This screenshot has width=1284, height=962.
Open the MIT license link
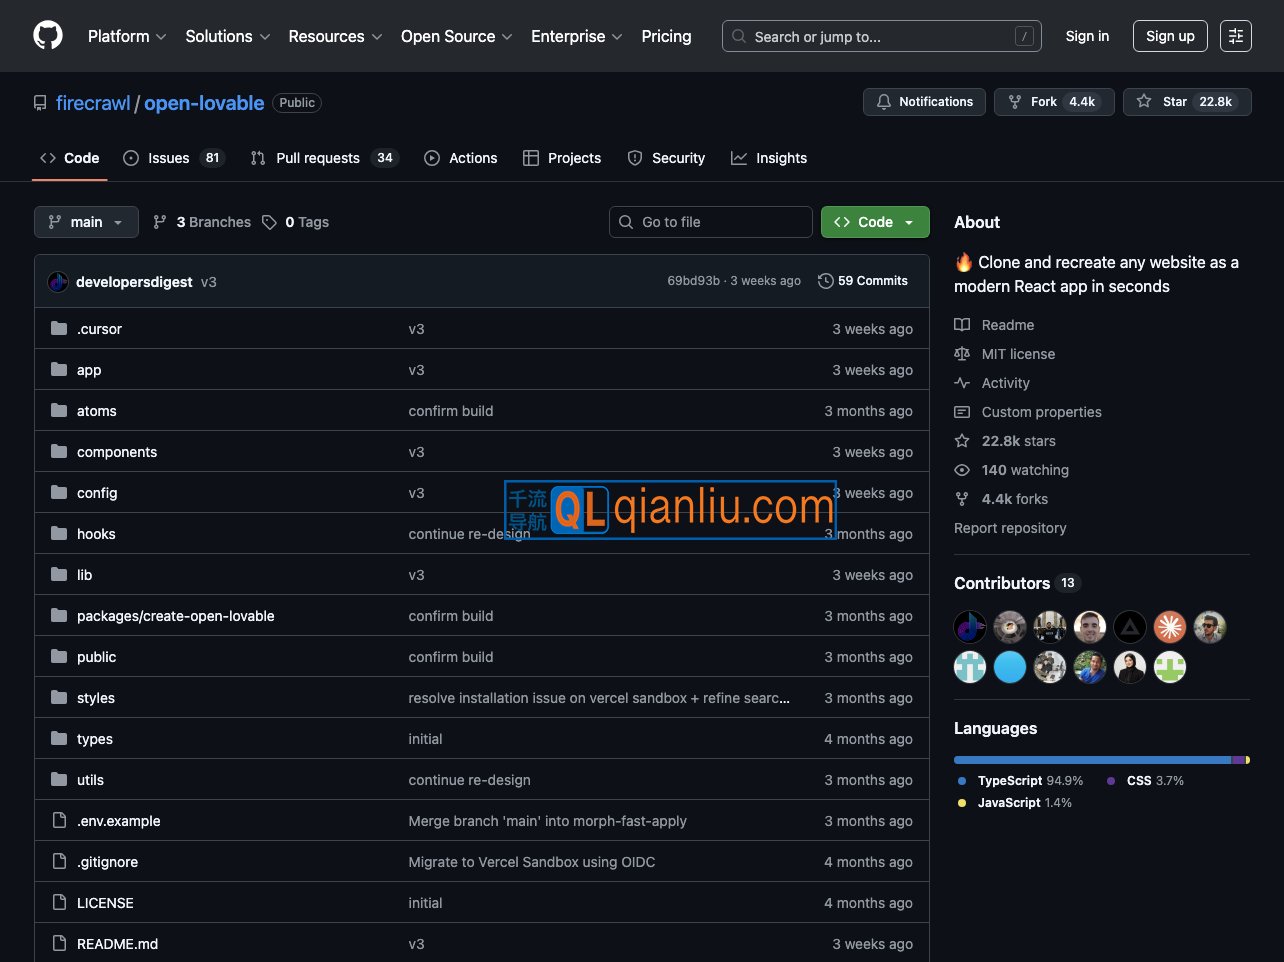(x=1018, y=354)
